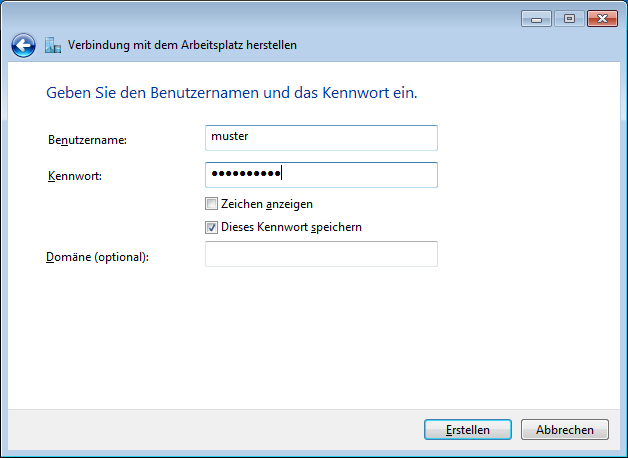Click the Benutzername: label
The image size is (628, 458).
click(x=87, y=140)
